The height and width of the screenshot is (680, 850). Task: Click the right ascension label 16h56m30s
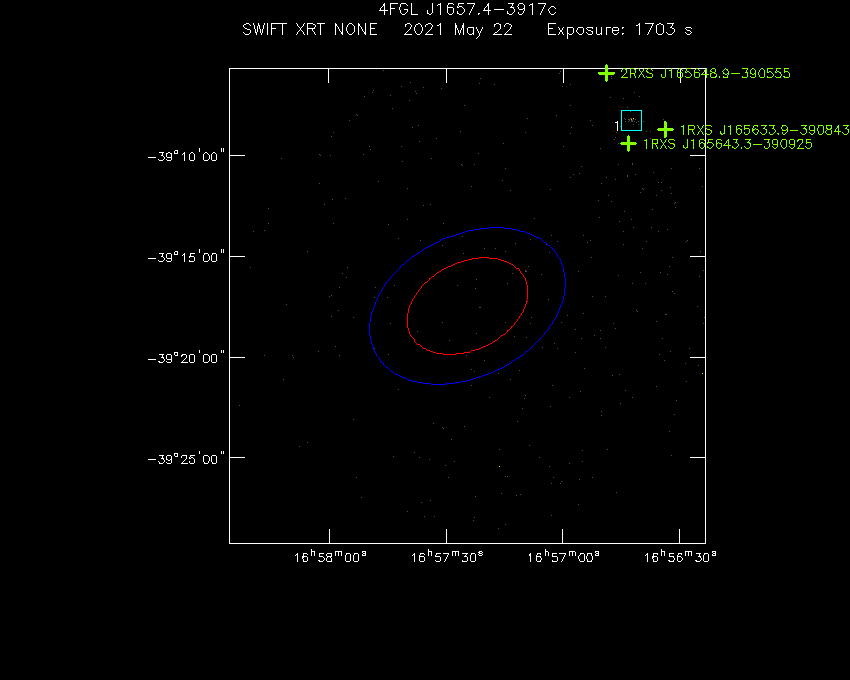click(680, 557)
